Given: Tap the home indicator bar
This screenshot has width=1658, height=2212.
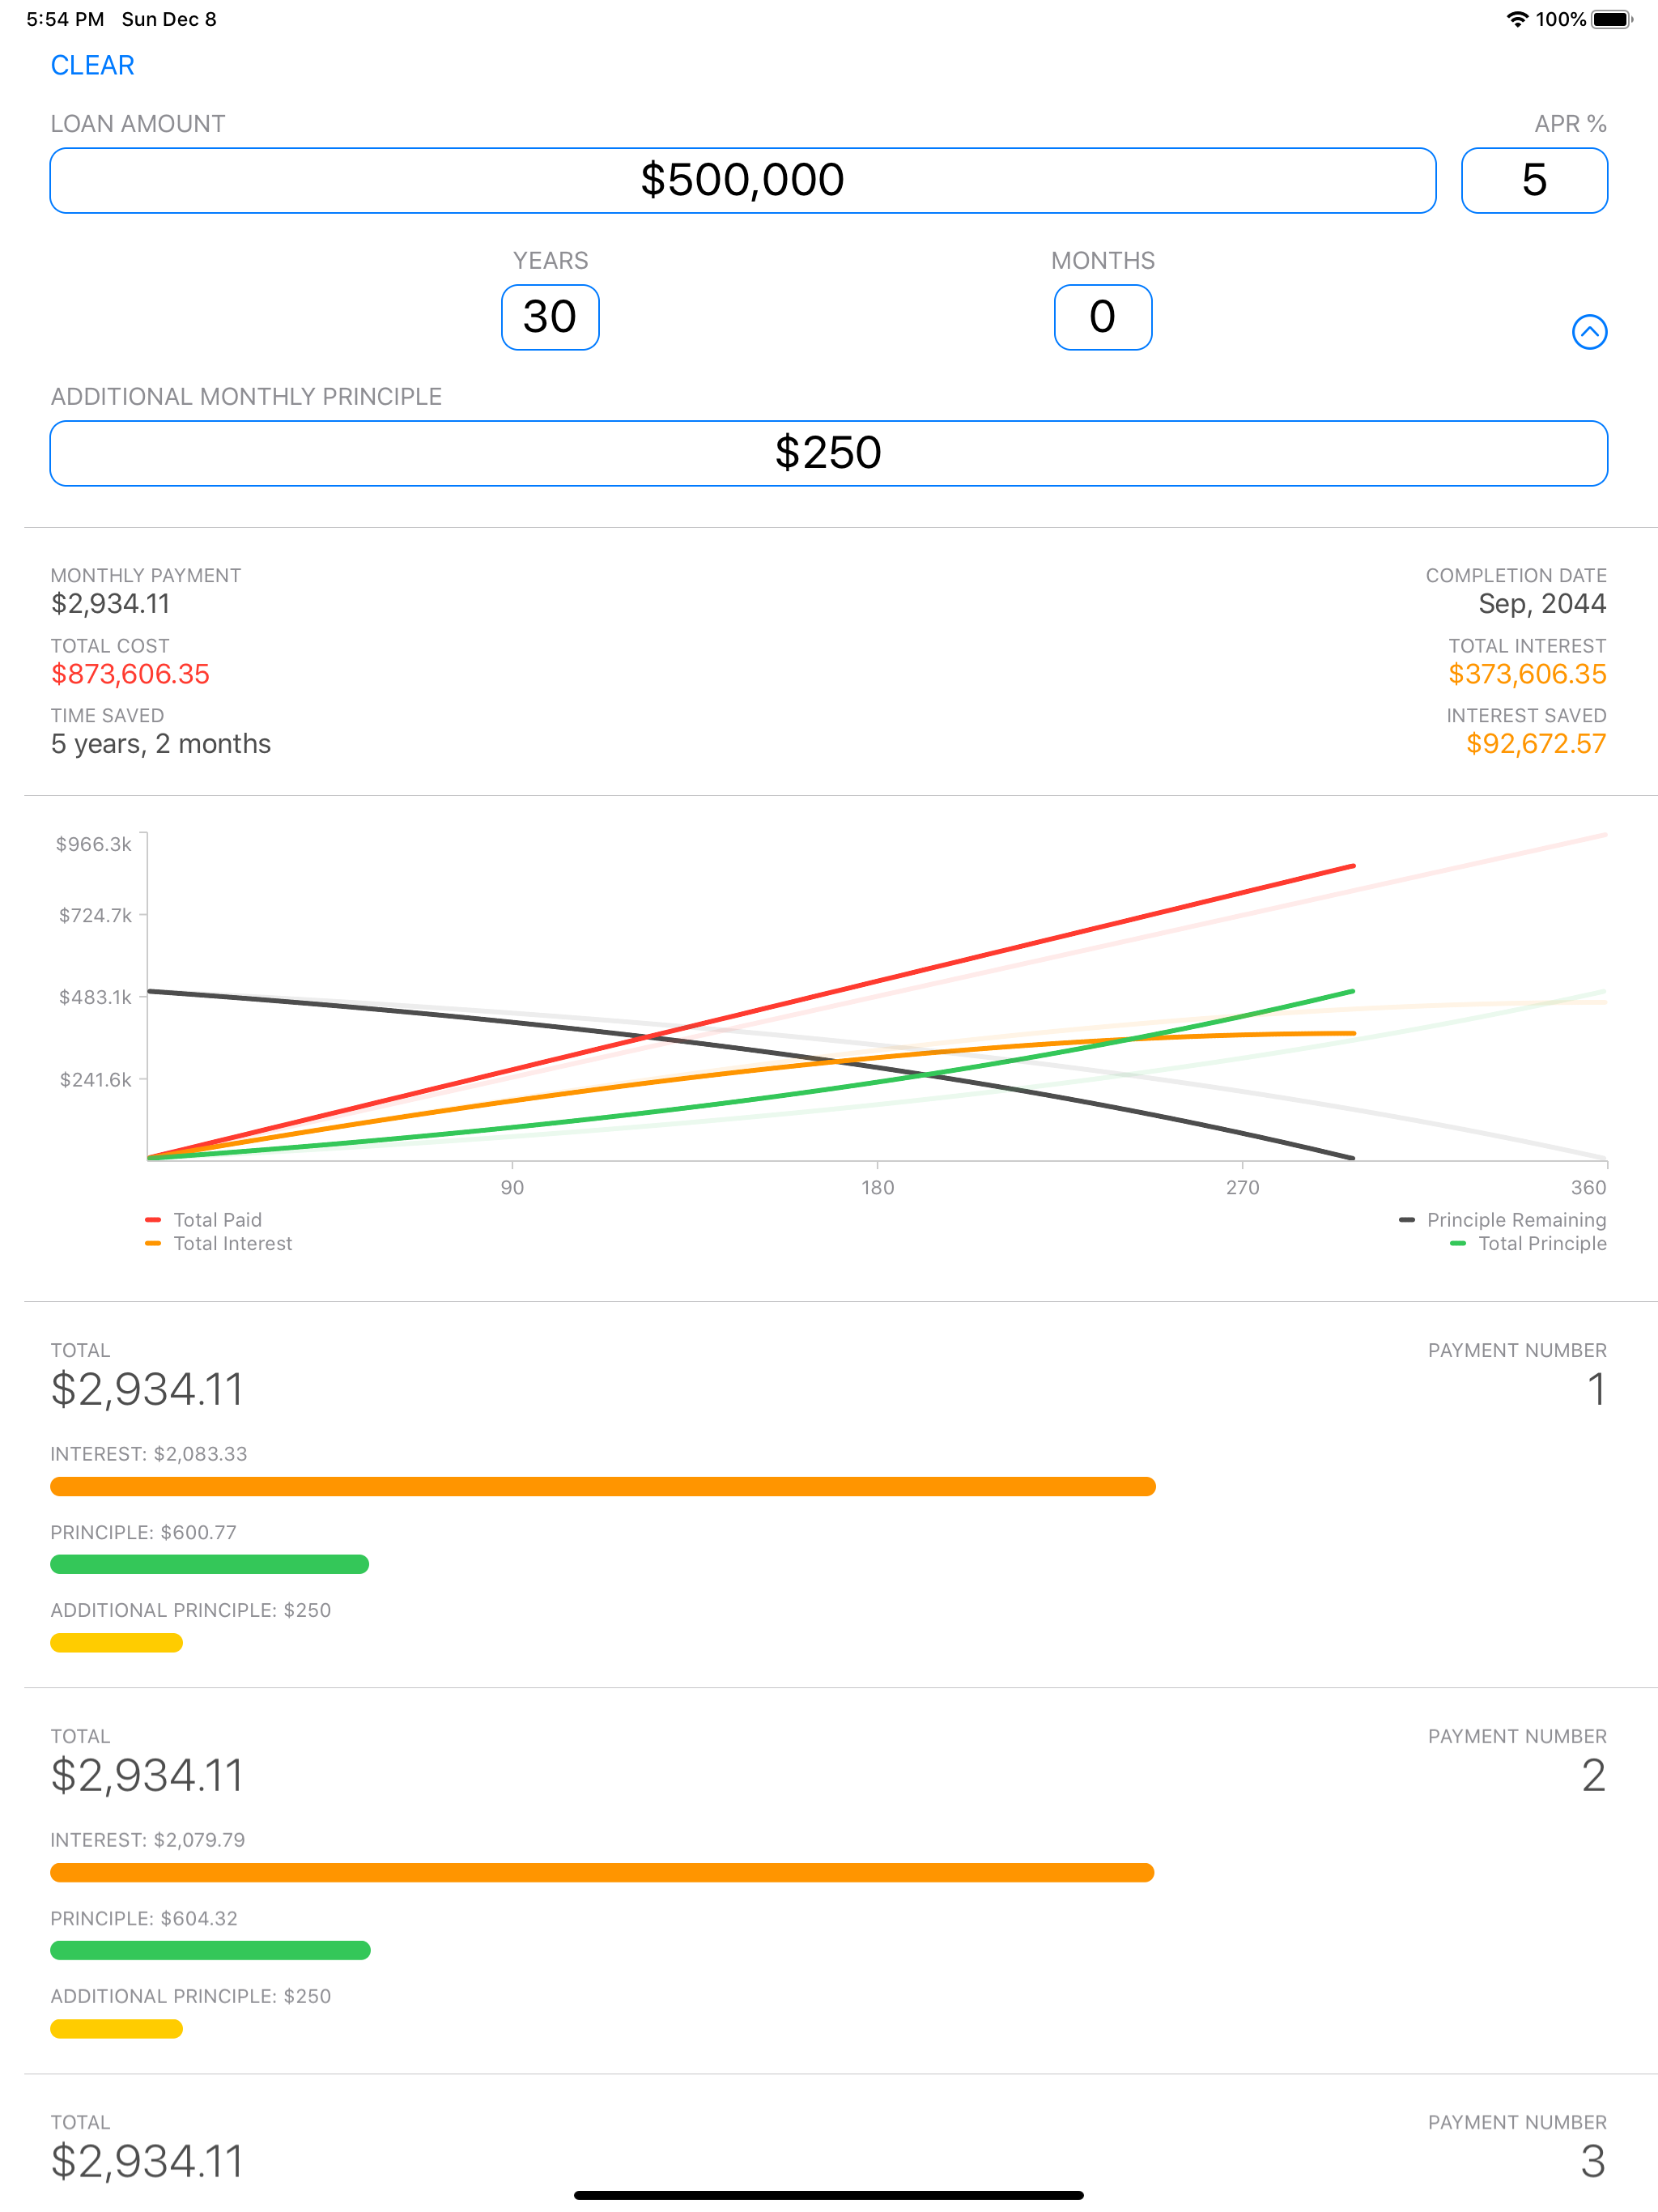Looking at the screenshot, I should 829,2196.
